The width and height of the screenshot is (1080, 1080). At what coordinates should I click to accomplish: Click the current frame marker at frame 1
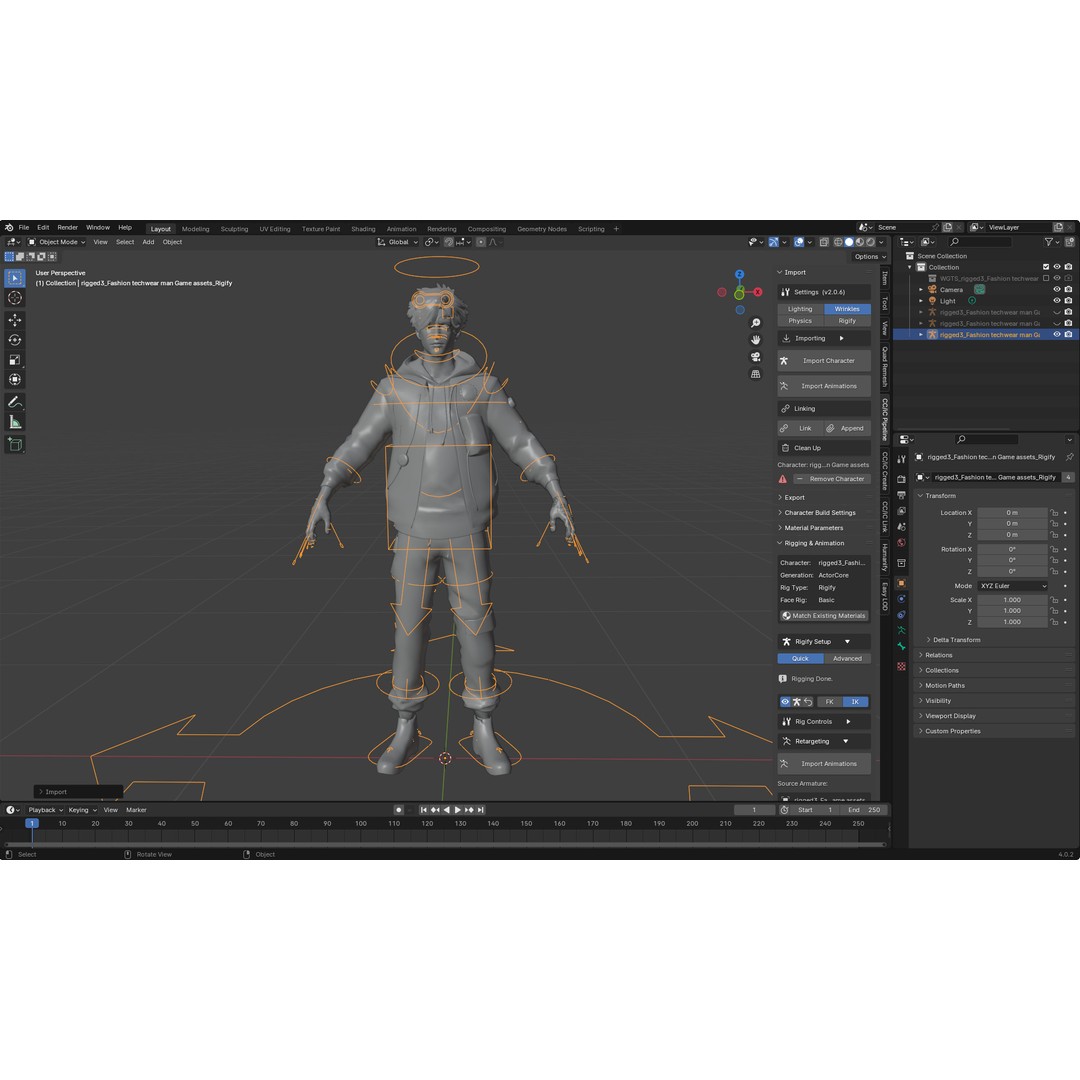pyautogui.click(x=32, y=823)
